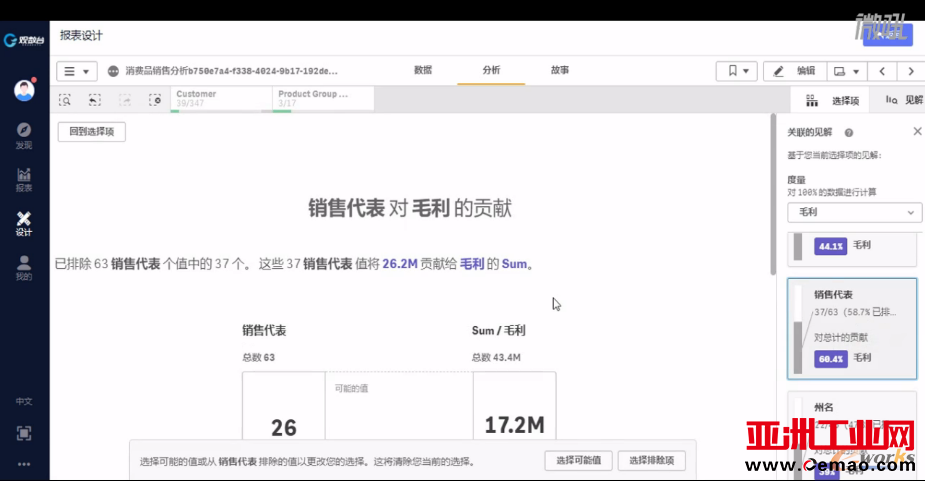Toggle fullscreen icon in sidebar
The width and height of the screenshot is (925, 481).
[24, 433]
